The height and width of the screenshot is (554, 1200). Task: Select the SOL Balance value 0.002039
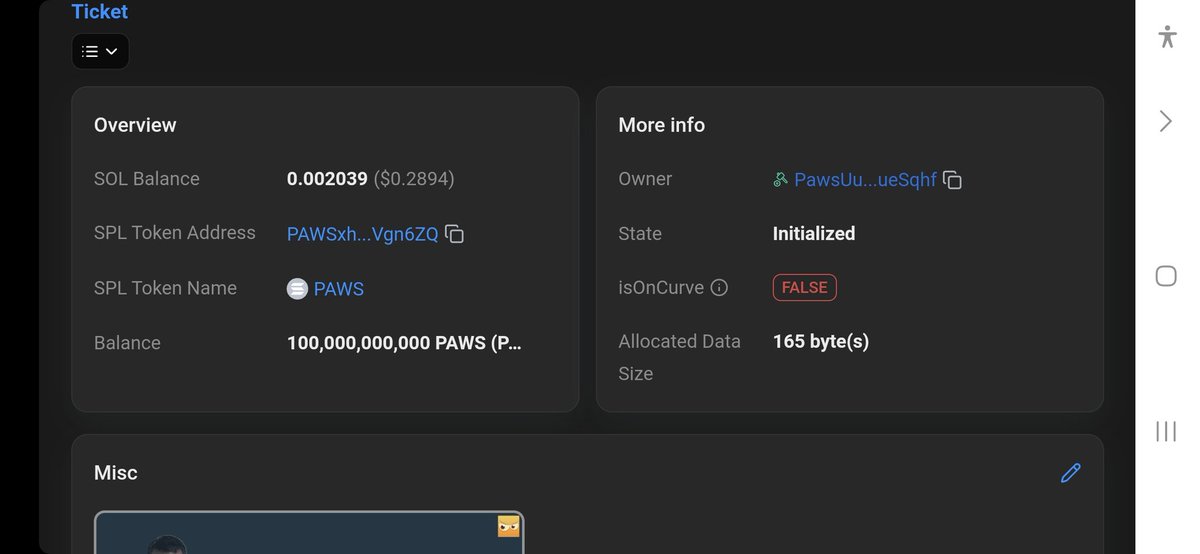tap(327, 179)
